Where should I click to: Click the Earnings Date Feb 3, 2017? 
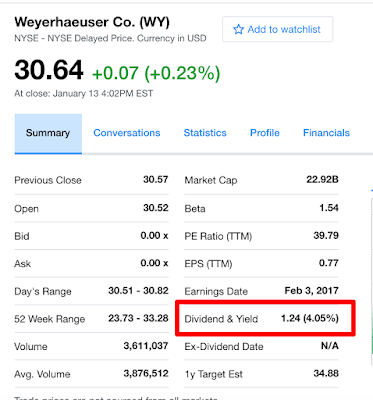click(311, 291)
